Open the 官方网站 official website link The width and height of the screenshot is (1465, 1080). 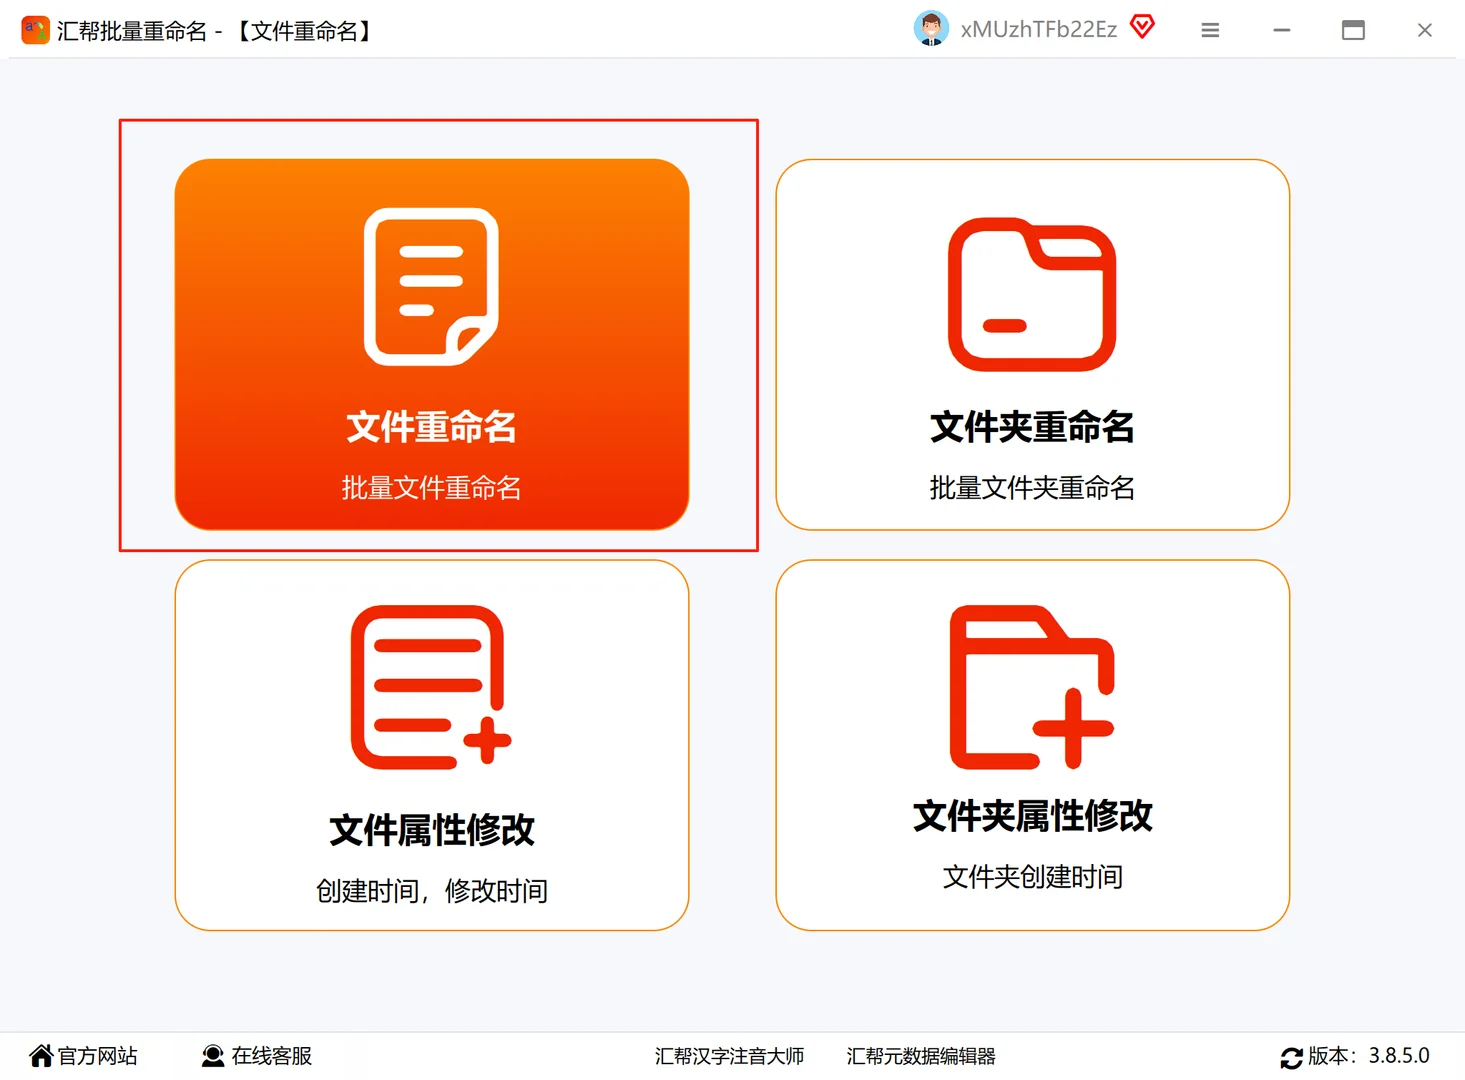97,1055
